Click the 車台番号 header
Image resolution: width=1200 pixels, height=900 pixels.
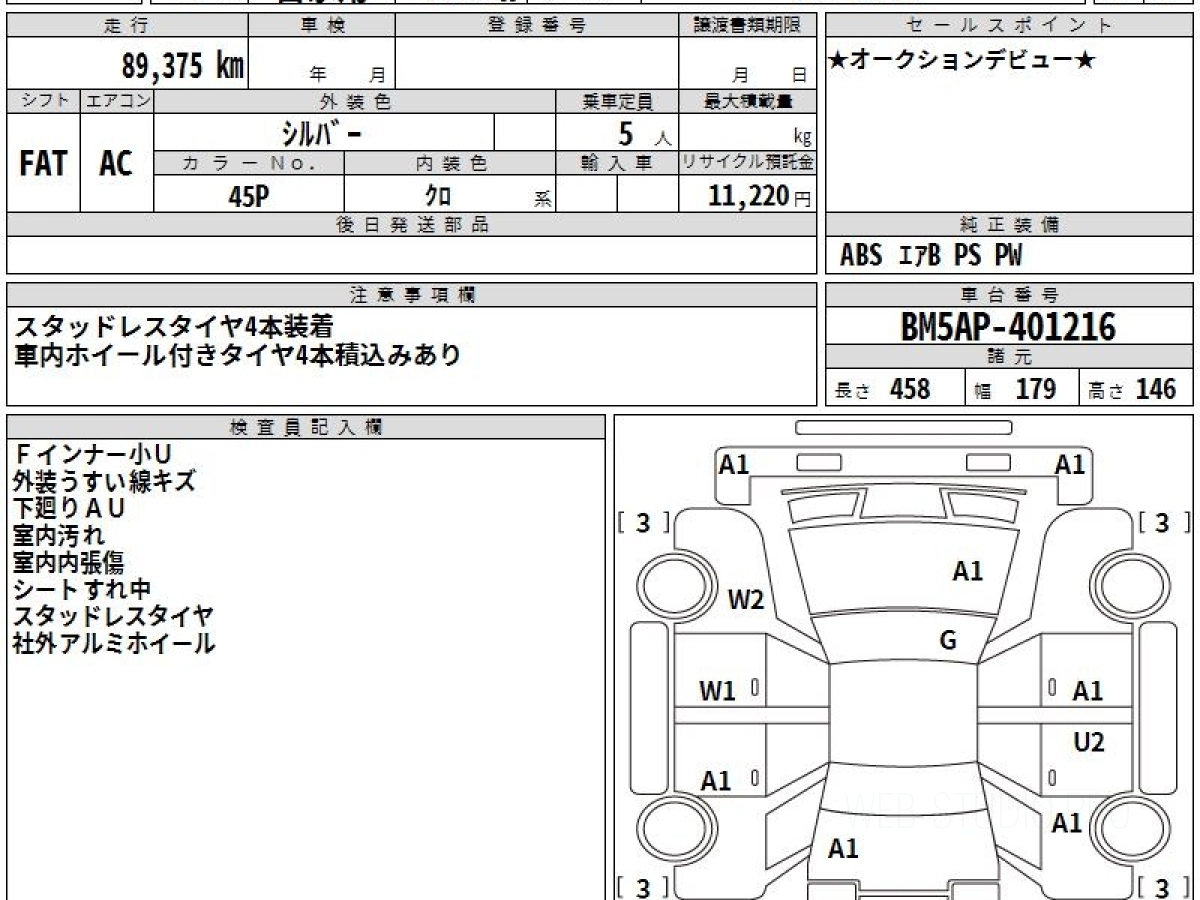coord(1010,295)
